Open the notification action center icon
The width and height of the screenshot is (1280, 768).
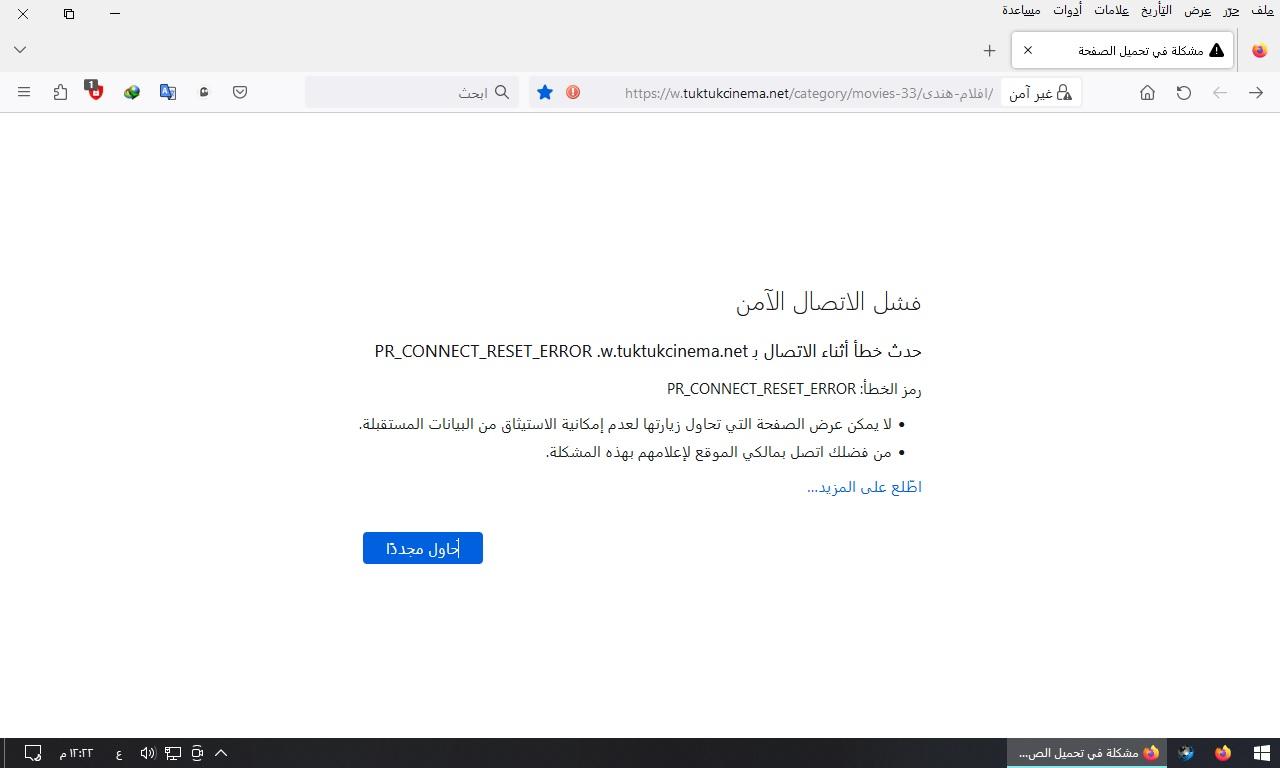coord(32,753)
